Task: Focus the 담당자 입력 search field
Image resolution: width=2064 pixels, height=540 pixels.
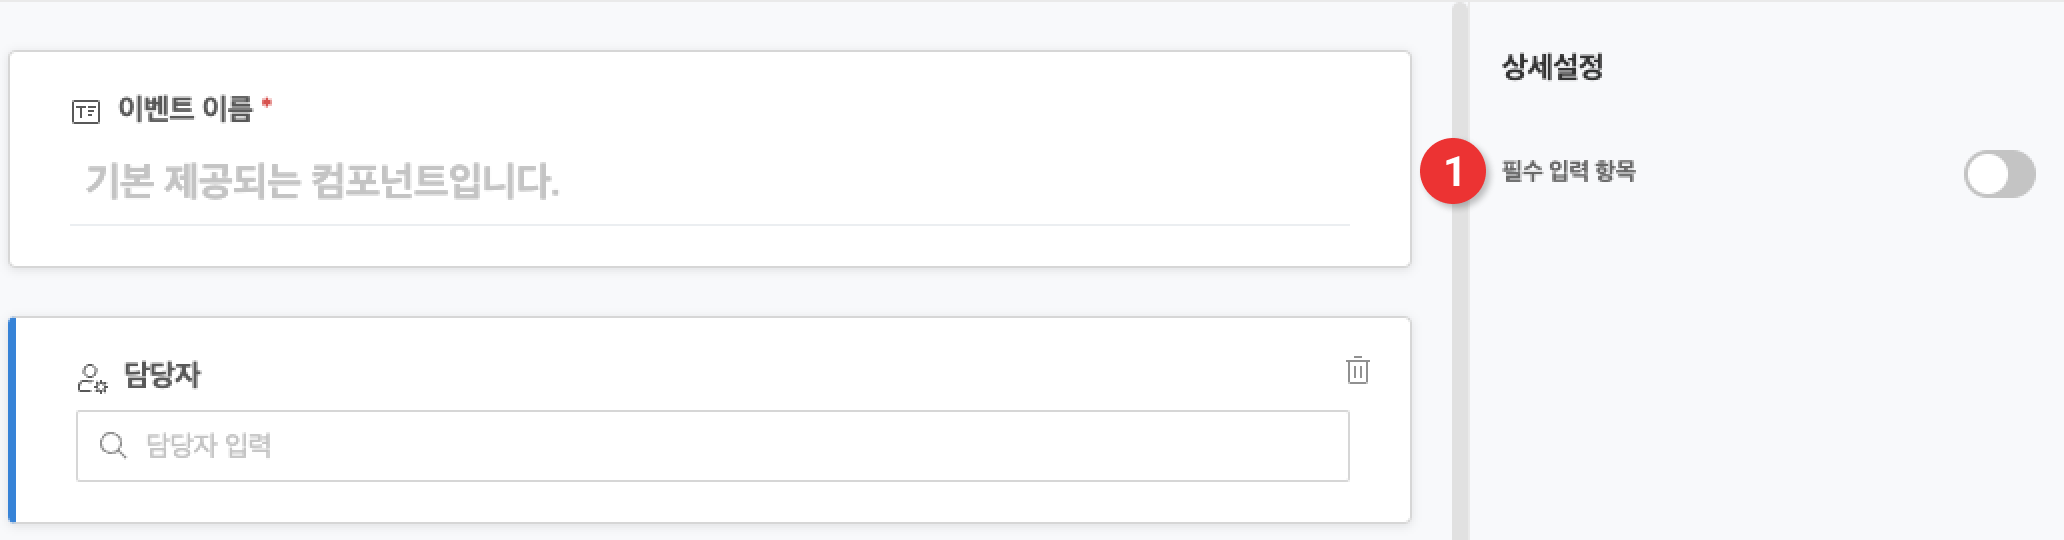Action: click(713, 446)
